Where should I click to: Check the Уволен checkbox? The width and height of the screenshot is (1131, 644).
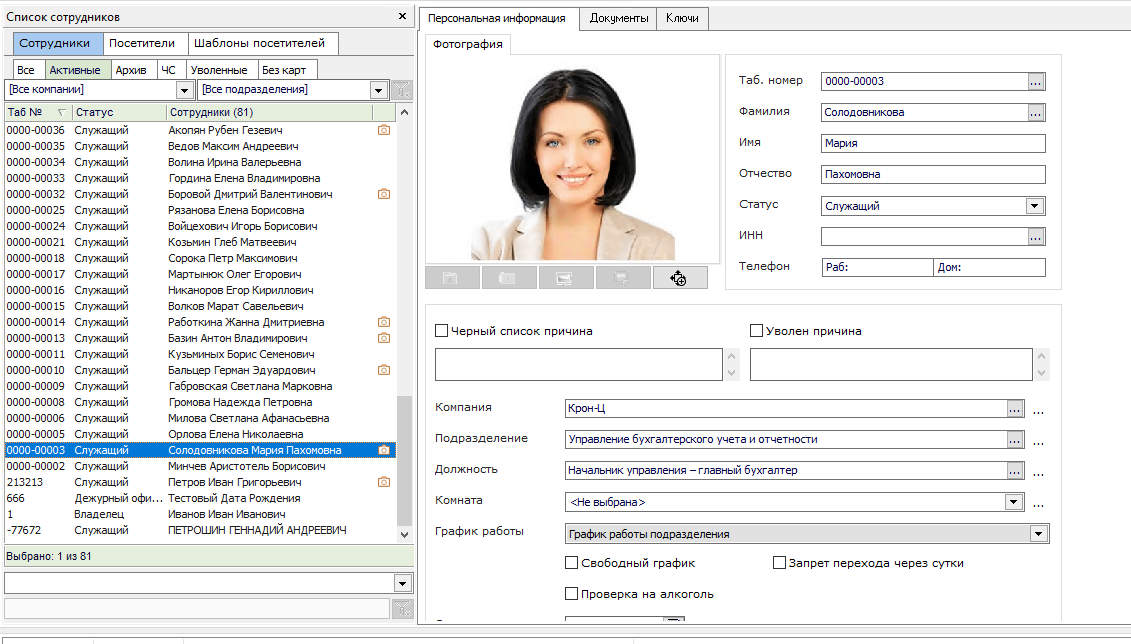757,331
